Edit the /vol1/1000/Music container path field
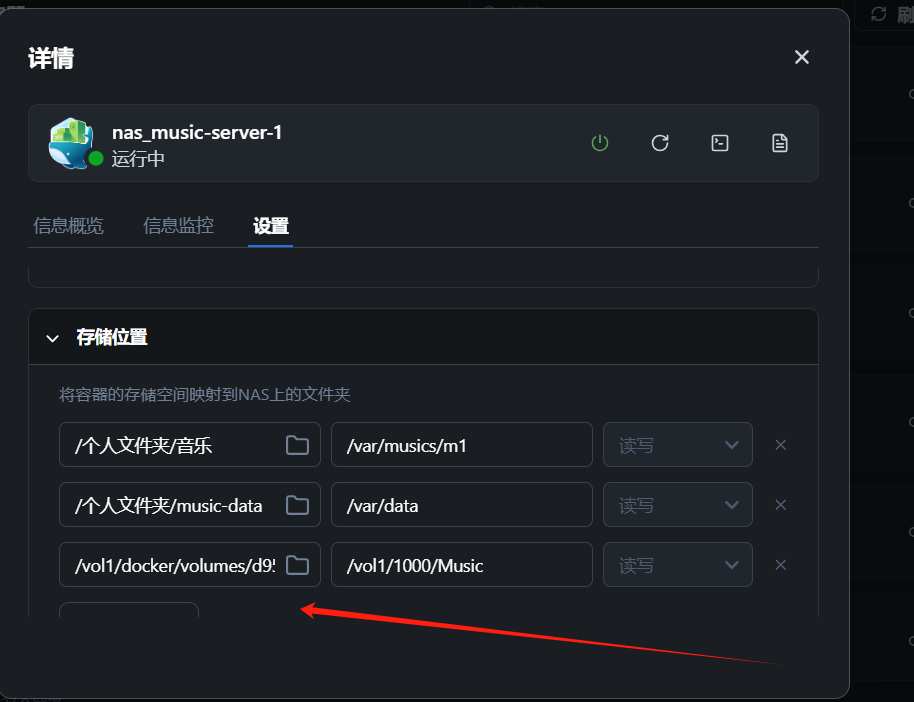Viewport: 914px width, 702px height. [x=462, y=565]
